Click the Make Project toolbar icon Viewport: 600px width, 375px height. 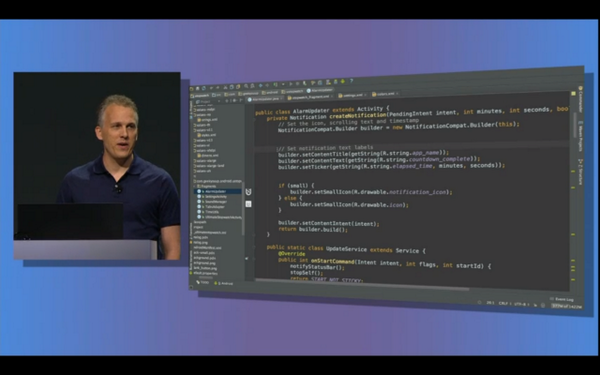click(x=275, y=85)
